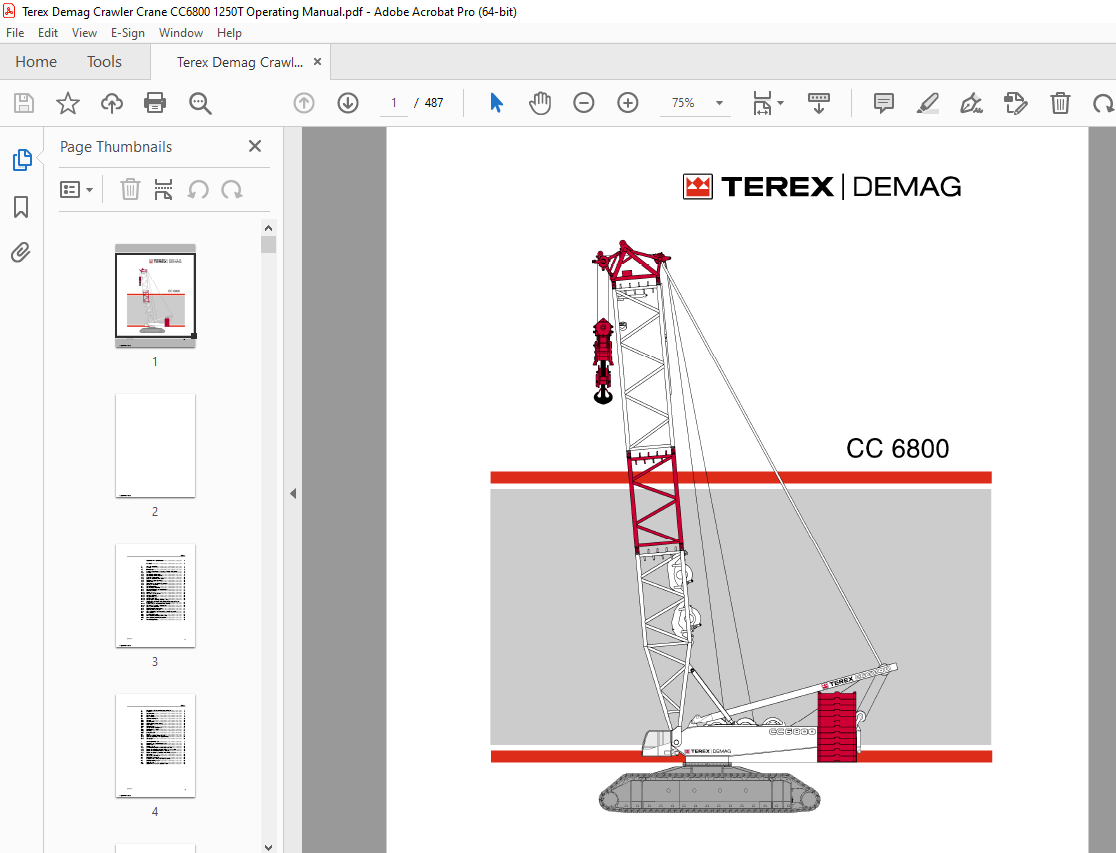
Task: Close the Page Thumbnails panel
Action: tap(255, 146)
